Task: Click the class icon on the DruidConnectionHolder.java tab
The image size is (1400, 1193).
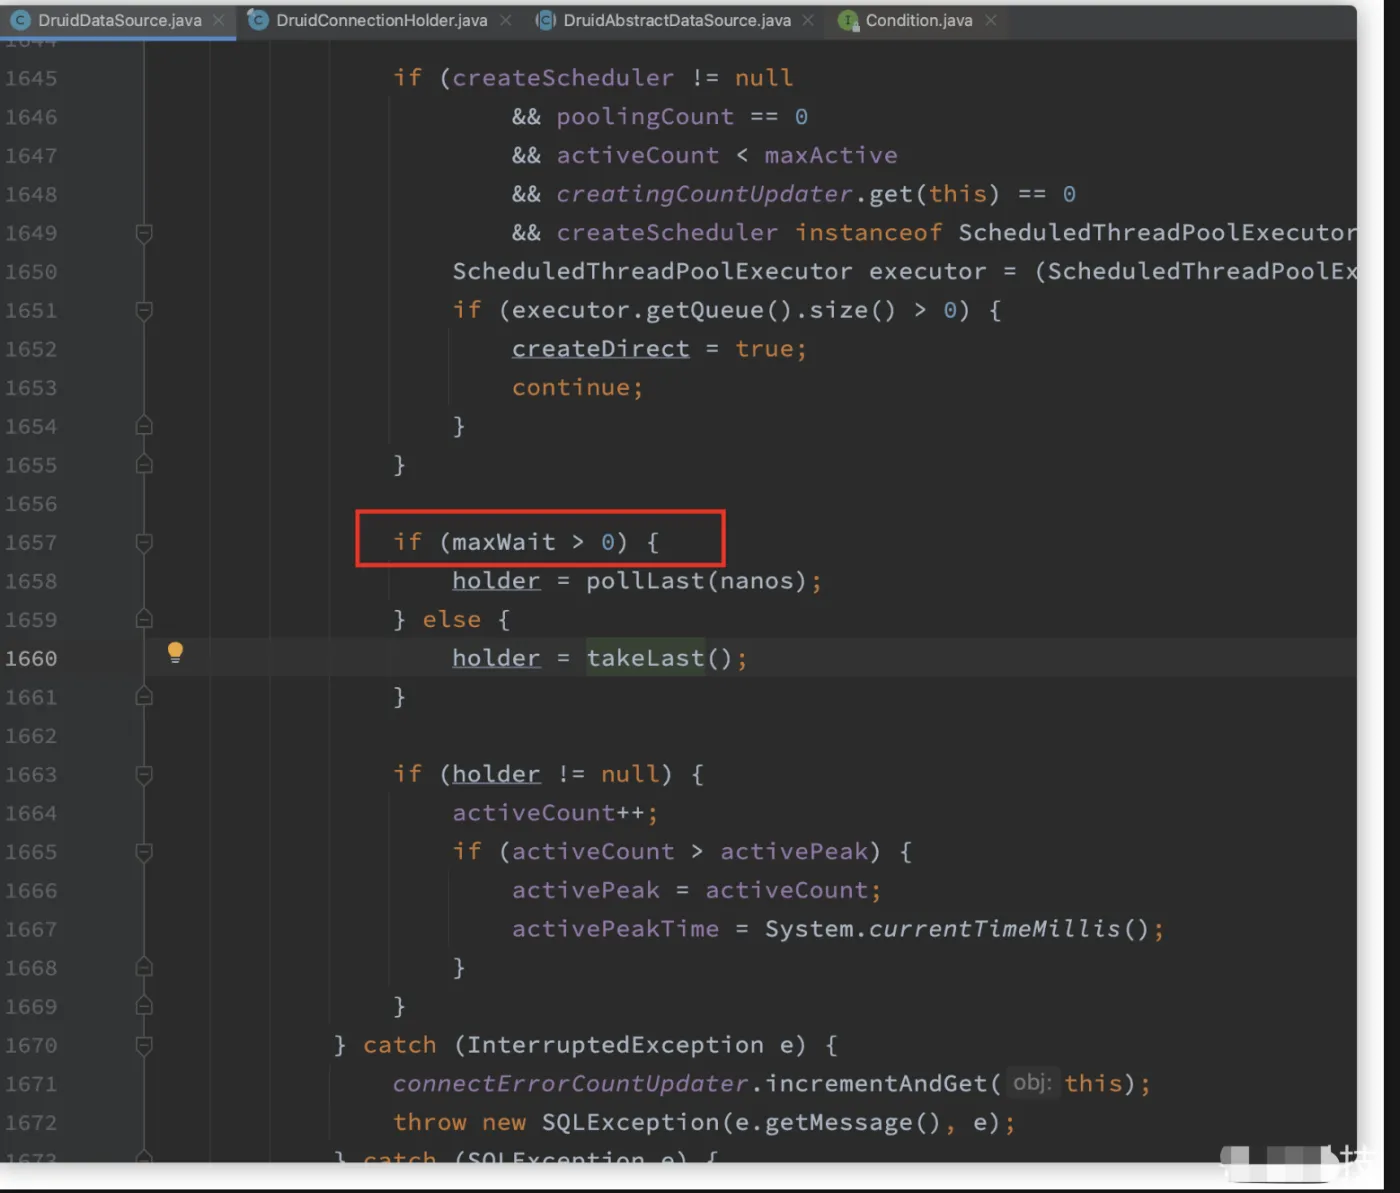Action: pos(258,20)
